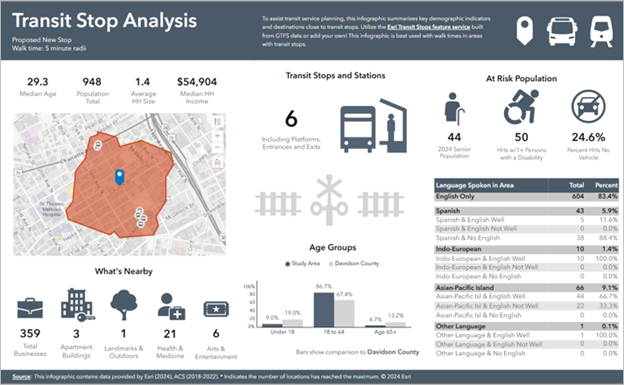
Task: Select the Spanish language group row
Action: pyautogui.click(x=526, y=211)
